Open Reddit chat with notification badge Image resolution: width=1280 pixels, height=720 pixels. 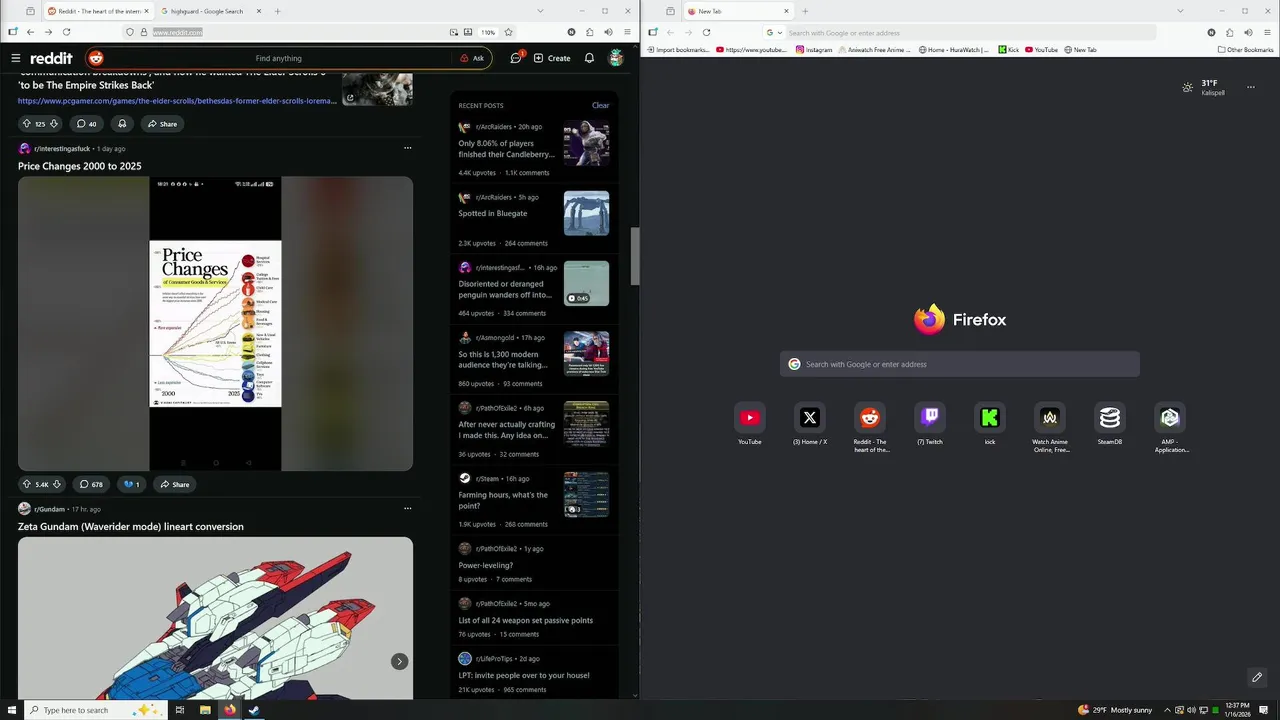pos(516,58)
